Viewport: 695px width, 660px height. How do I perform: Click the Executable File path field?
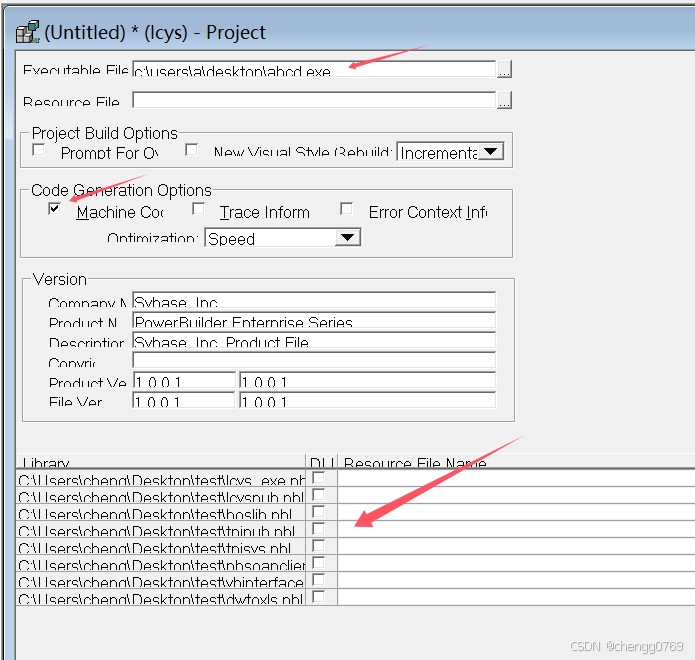click(x=313, y=70)
